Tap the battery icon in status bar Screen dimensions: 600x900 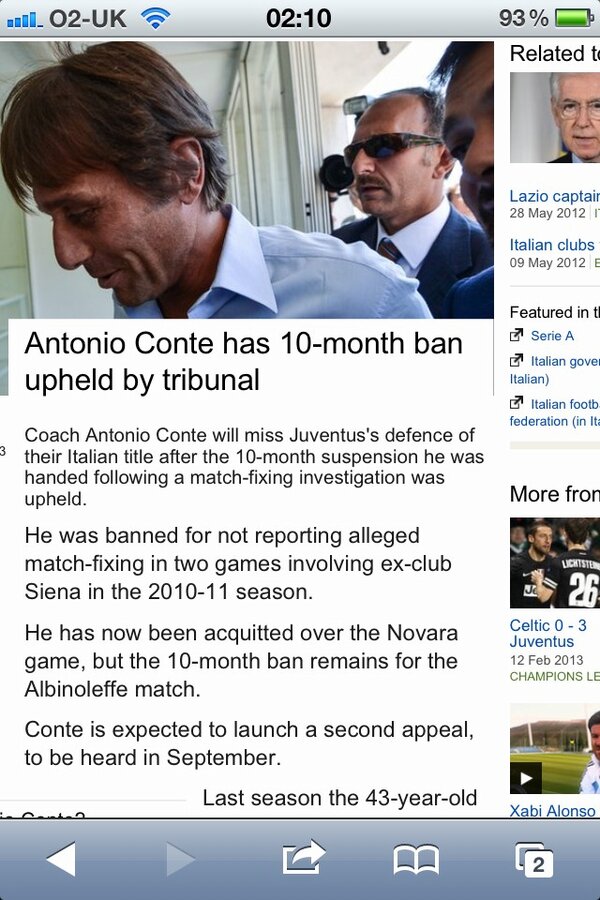click(575, 18)
